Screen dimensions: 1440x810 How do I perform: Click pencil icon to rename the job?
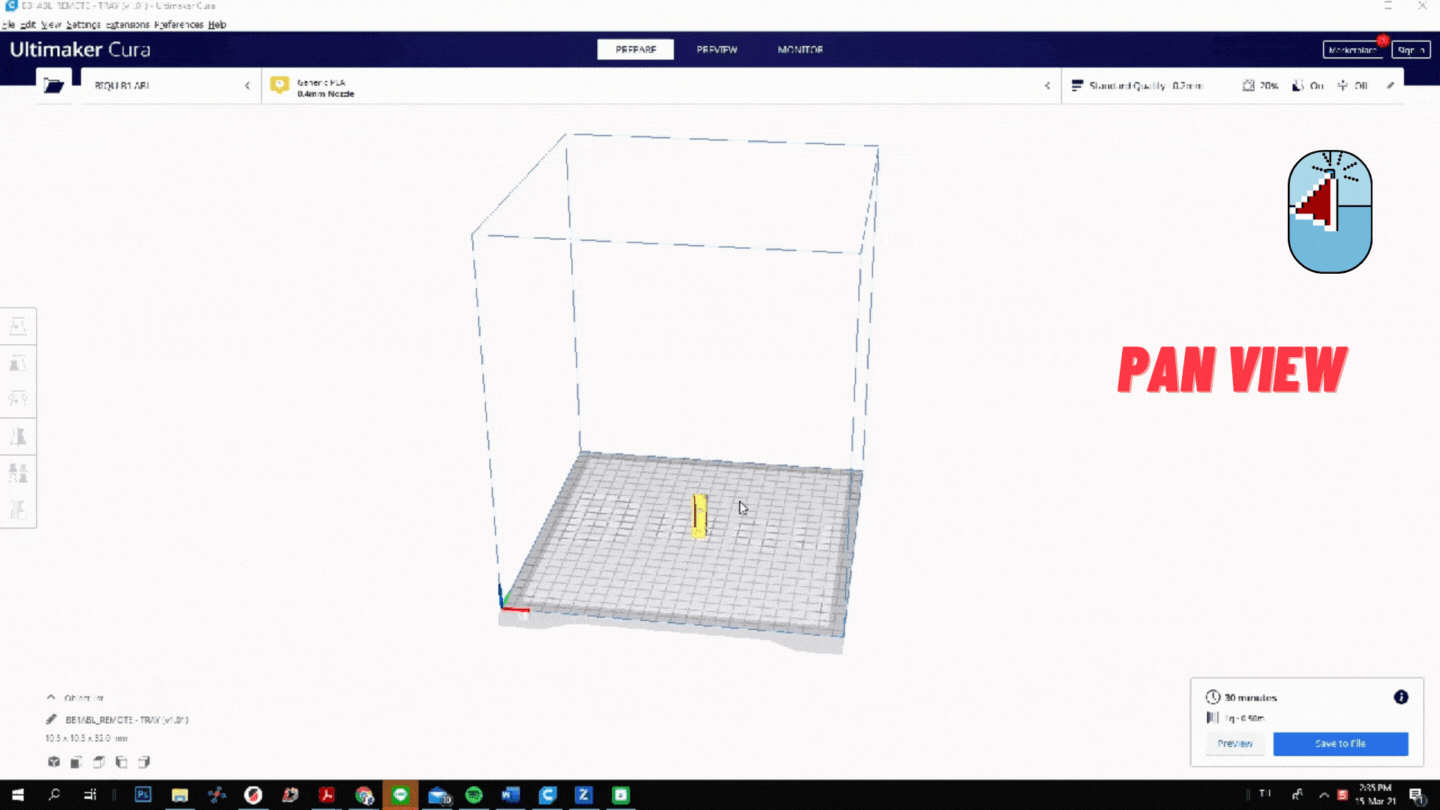point(52,719)
